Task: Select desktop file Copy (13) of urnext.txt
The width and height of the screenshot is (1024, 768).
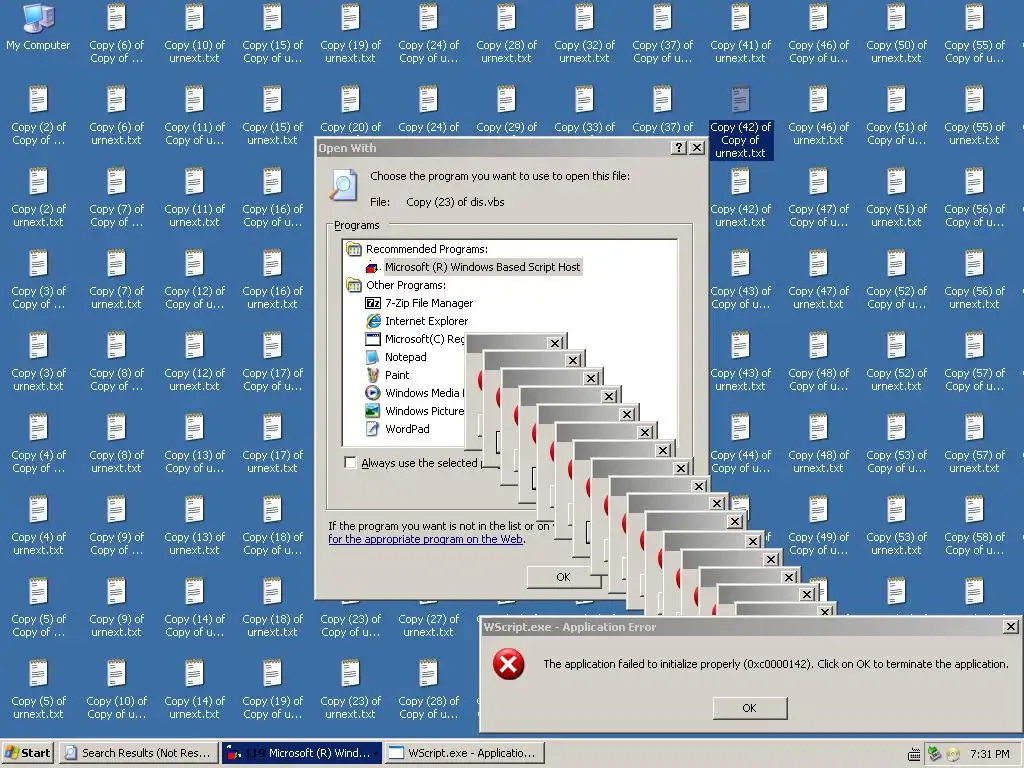Action: (194, 526)
